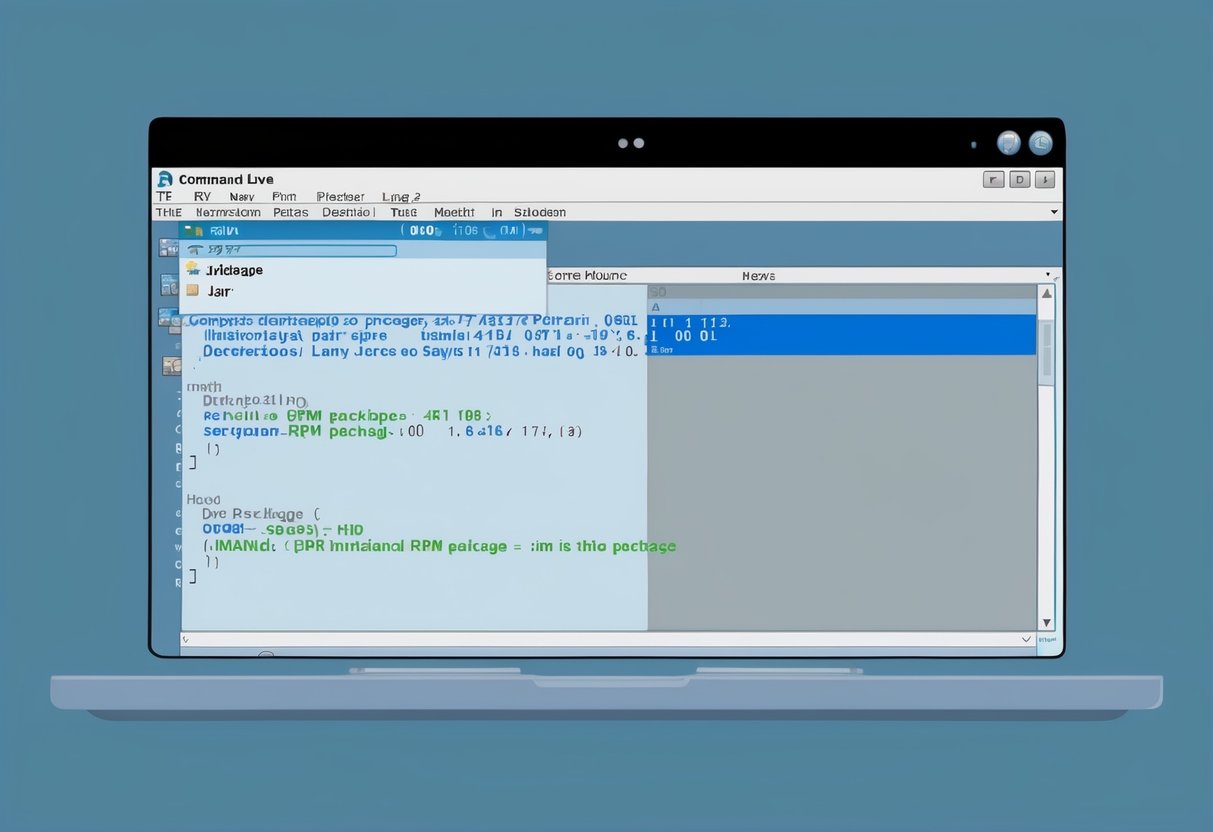Select the Jricldage entry in the list

point(234,270)
